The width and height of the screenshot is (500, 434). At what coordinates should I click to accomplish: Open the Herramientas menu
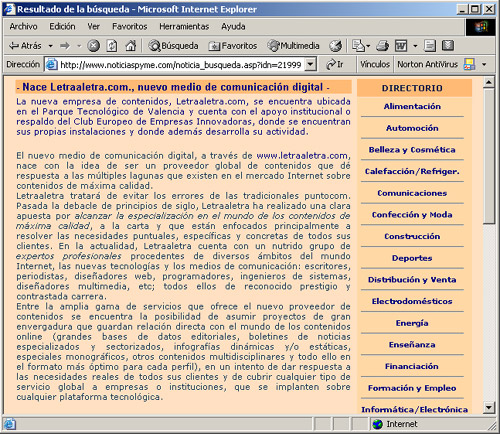[x=184, y=26]
